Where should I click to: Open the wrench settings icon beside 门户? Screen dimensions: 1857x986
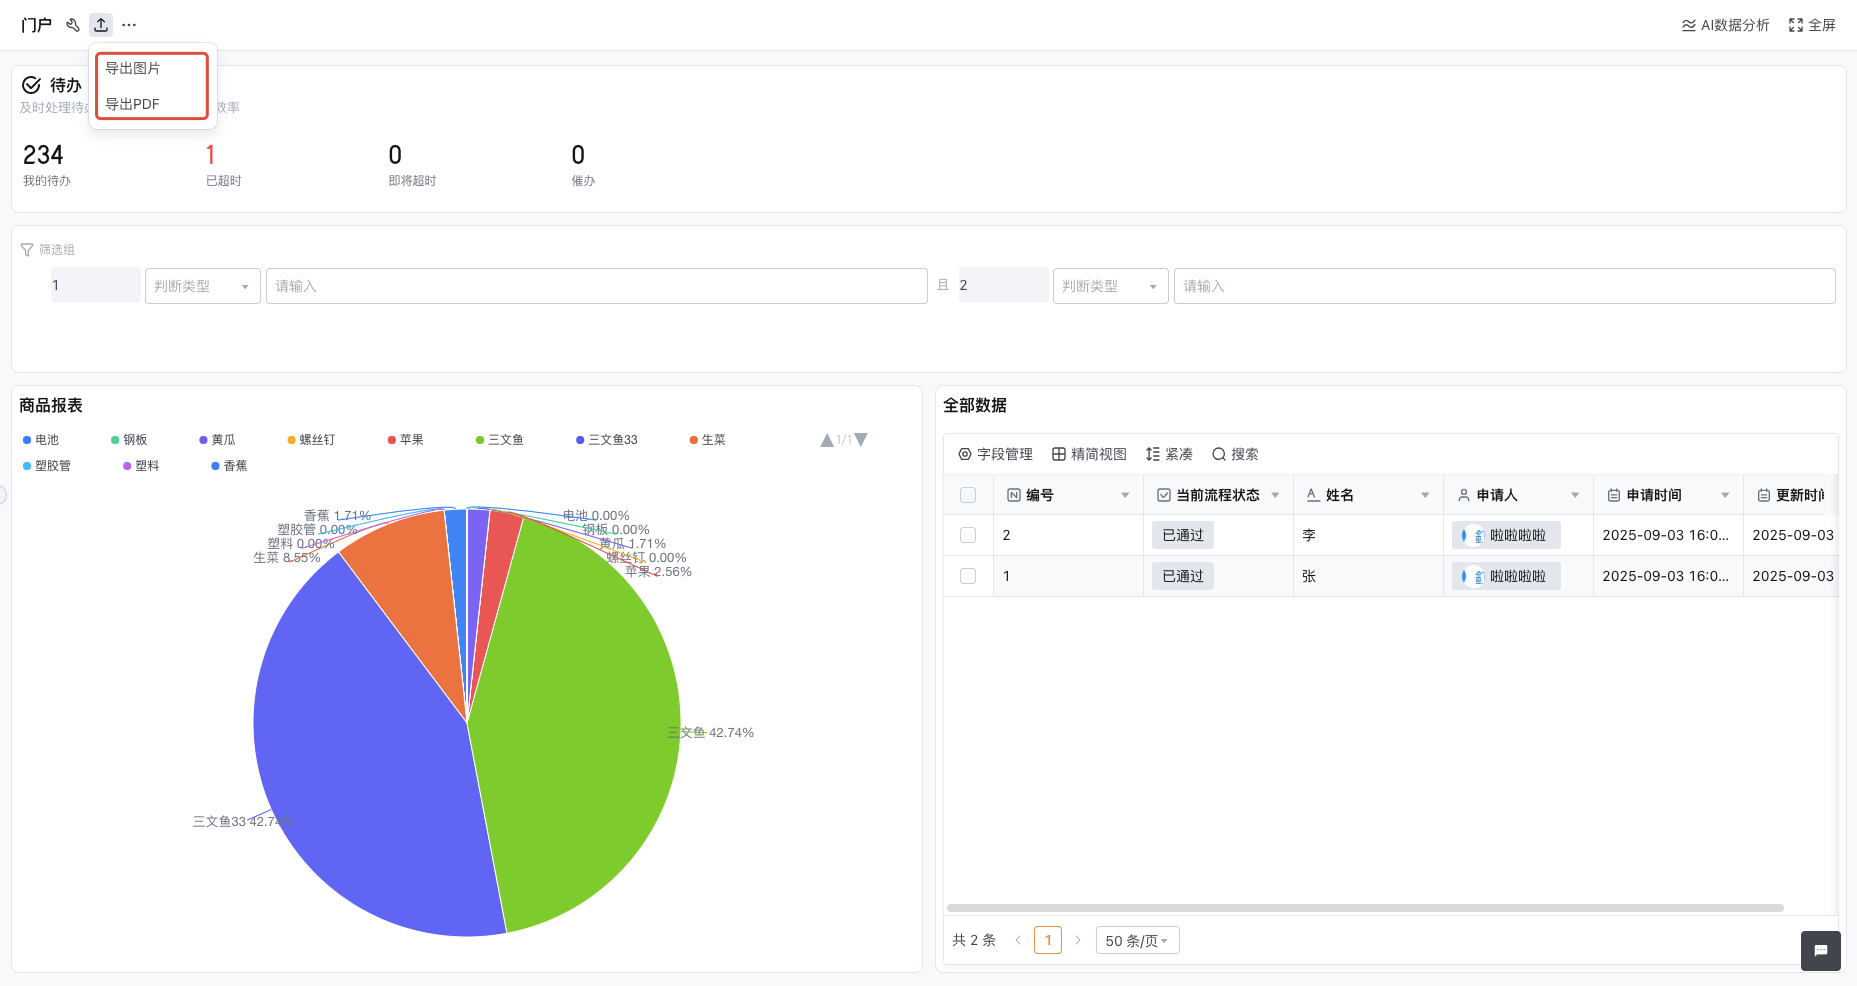click(73, 25)
